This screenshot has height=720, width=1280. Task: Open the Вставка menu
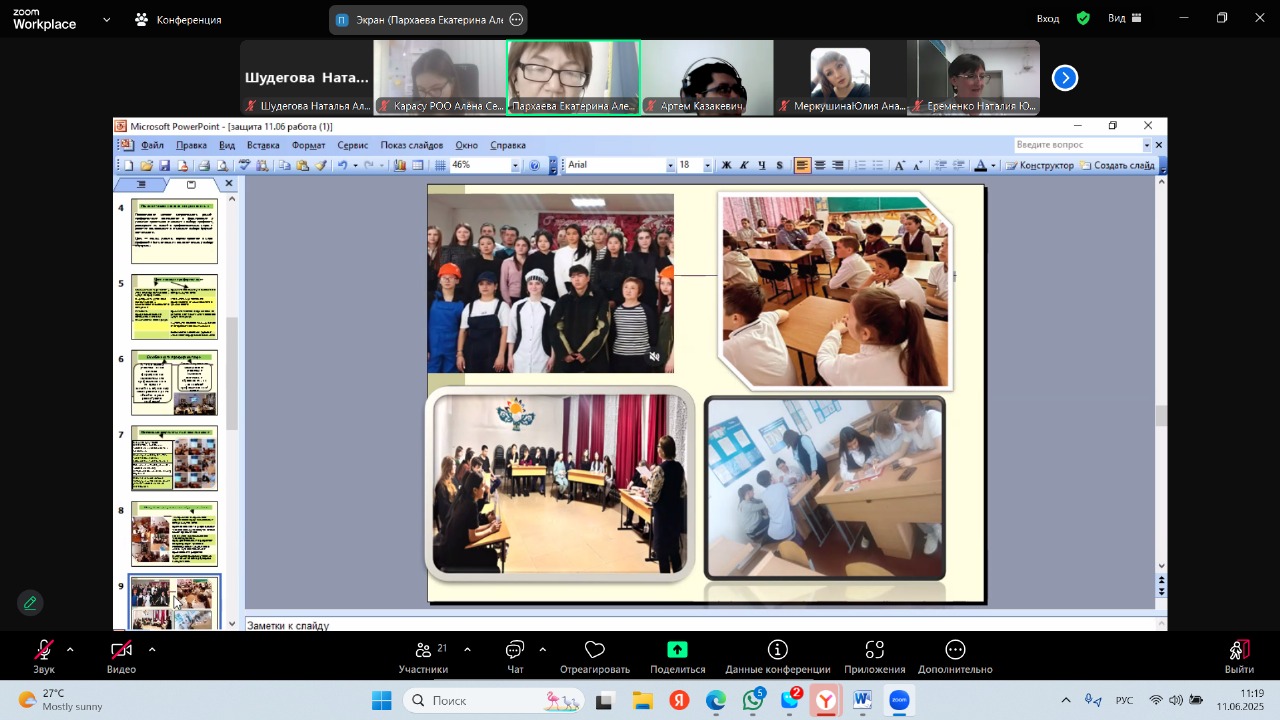click(x=263, y=145)
